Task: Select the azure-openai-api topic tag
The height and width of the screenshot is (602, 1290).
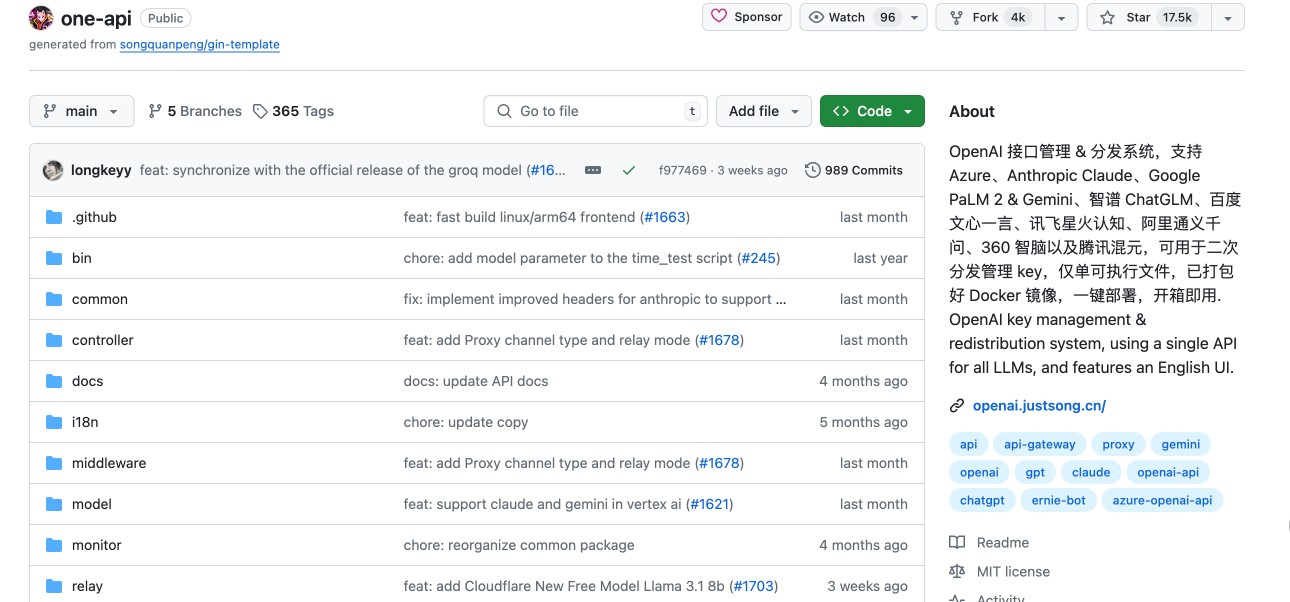Action: pos(1162,500)
